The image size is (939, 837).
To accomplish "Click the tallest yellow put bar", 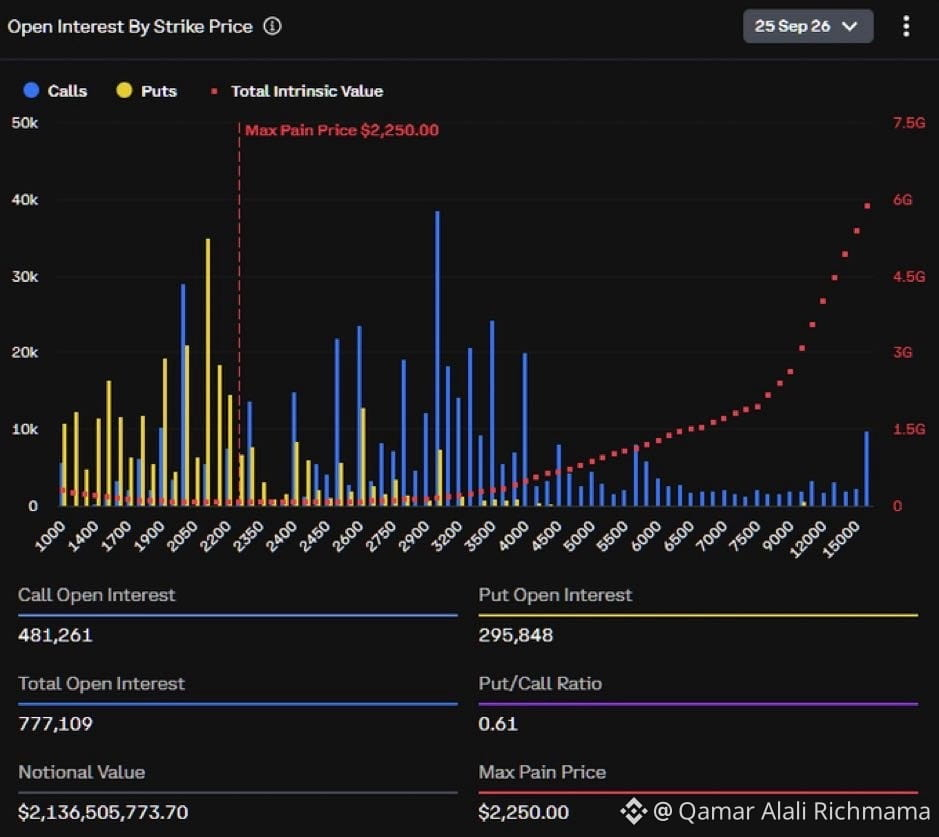I will pos(208,372).
